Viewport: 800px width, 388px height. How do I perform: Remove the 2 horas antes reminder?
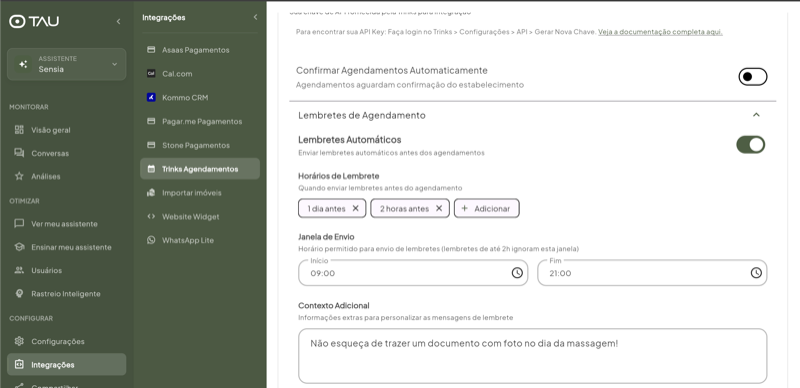pos(439,208)
